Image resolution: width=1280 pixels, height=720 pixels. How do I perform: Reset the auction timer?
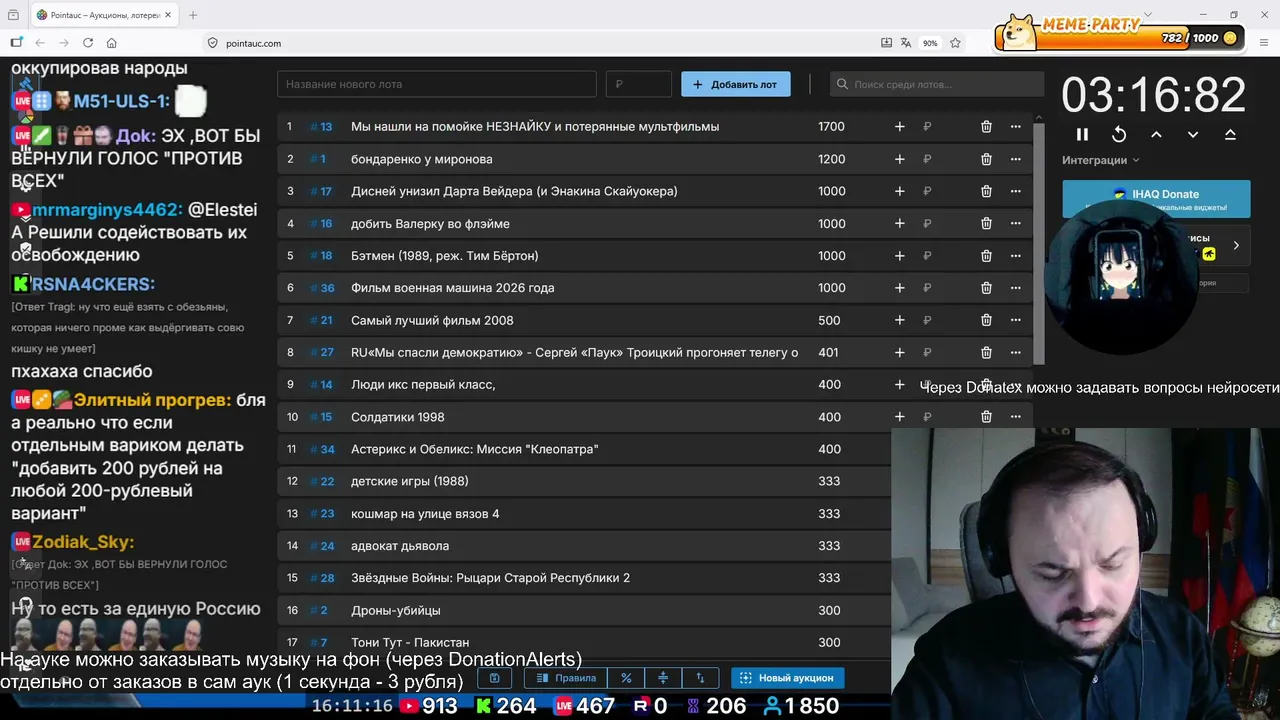1119,134
